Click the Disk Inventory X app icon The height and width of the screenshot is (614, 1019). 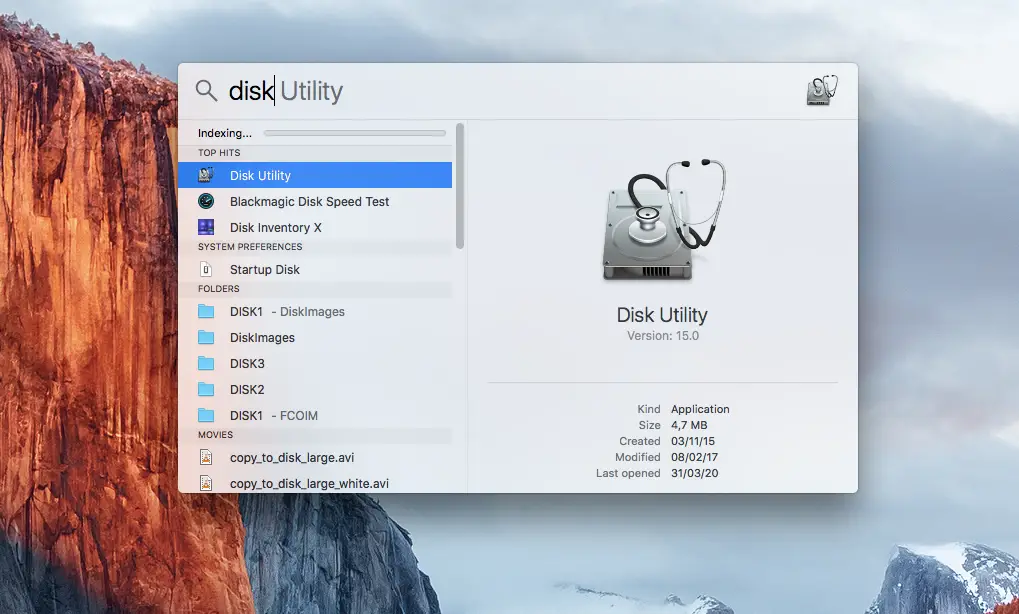[206, 227]
